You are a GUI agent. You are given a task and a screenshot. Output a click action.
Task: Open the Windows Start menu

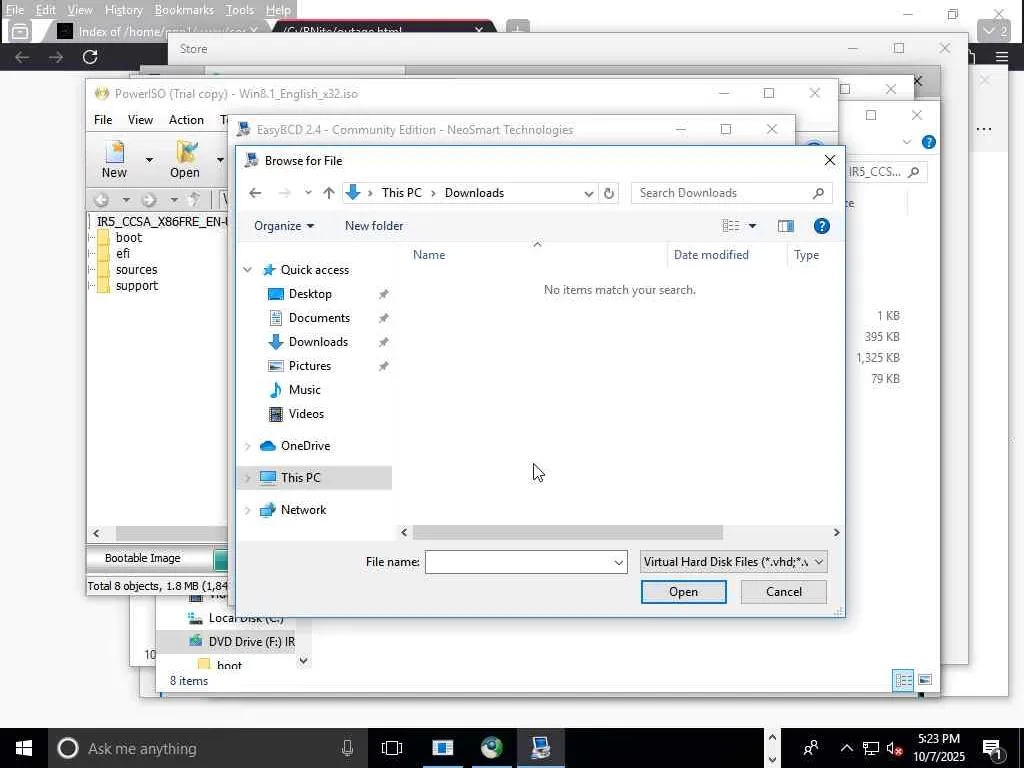(x=24, y=748)
